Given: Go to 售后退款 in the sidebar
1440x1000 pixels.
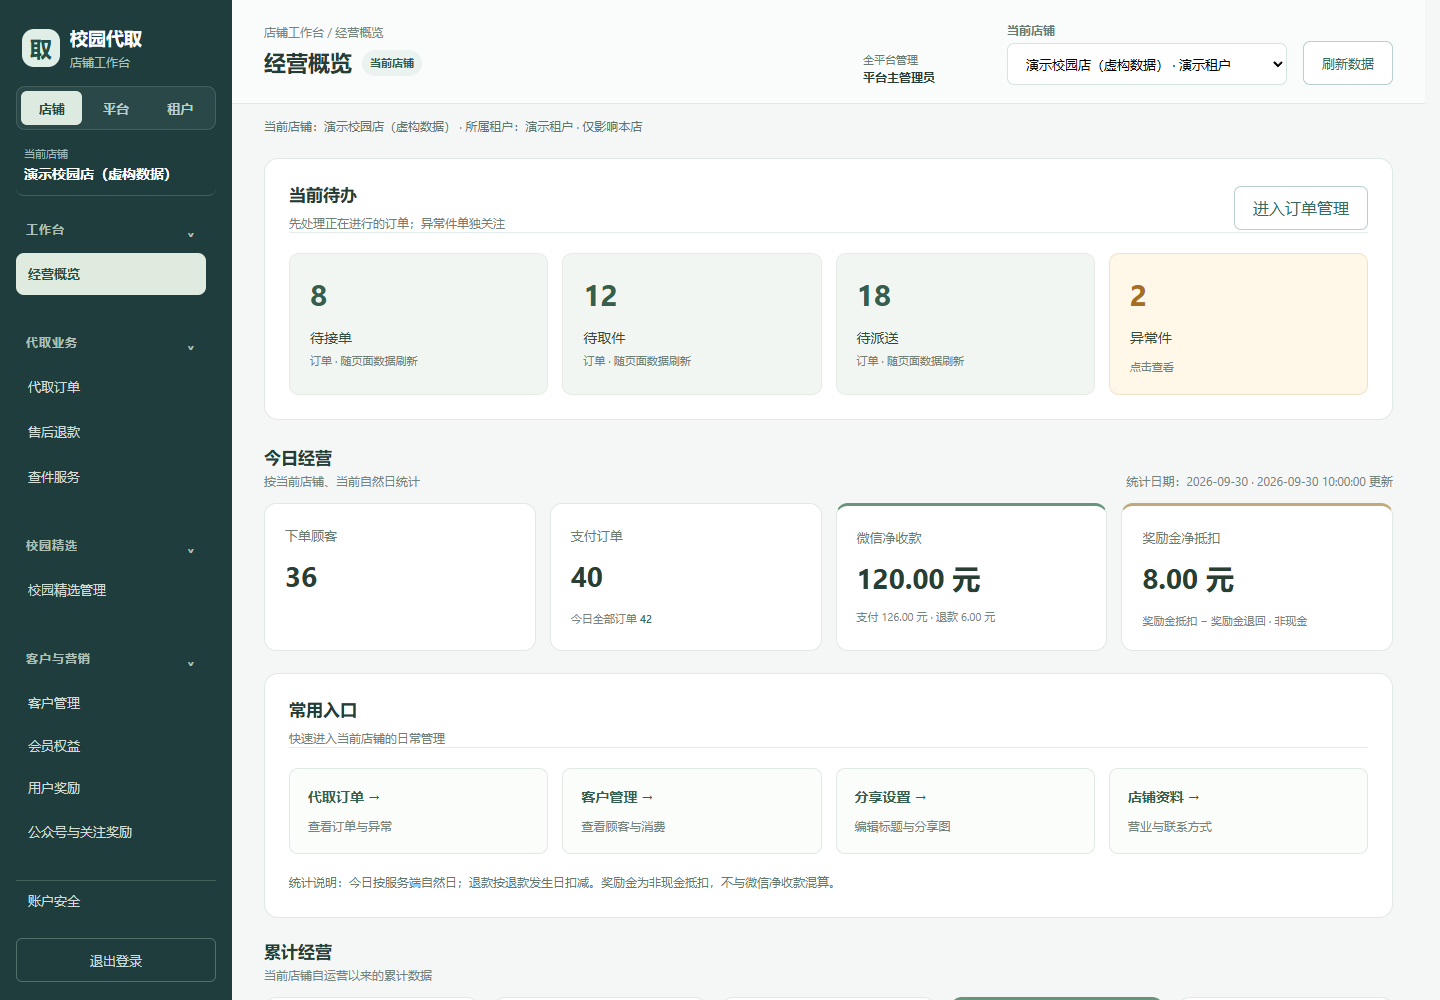Looking at the screenshot, I should coord(111,432).
